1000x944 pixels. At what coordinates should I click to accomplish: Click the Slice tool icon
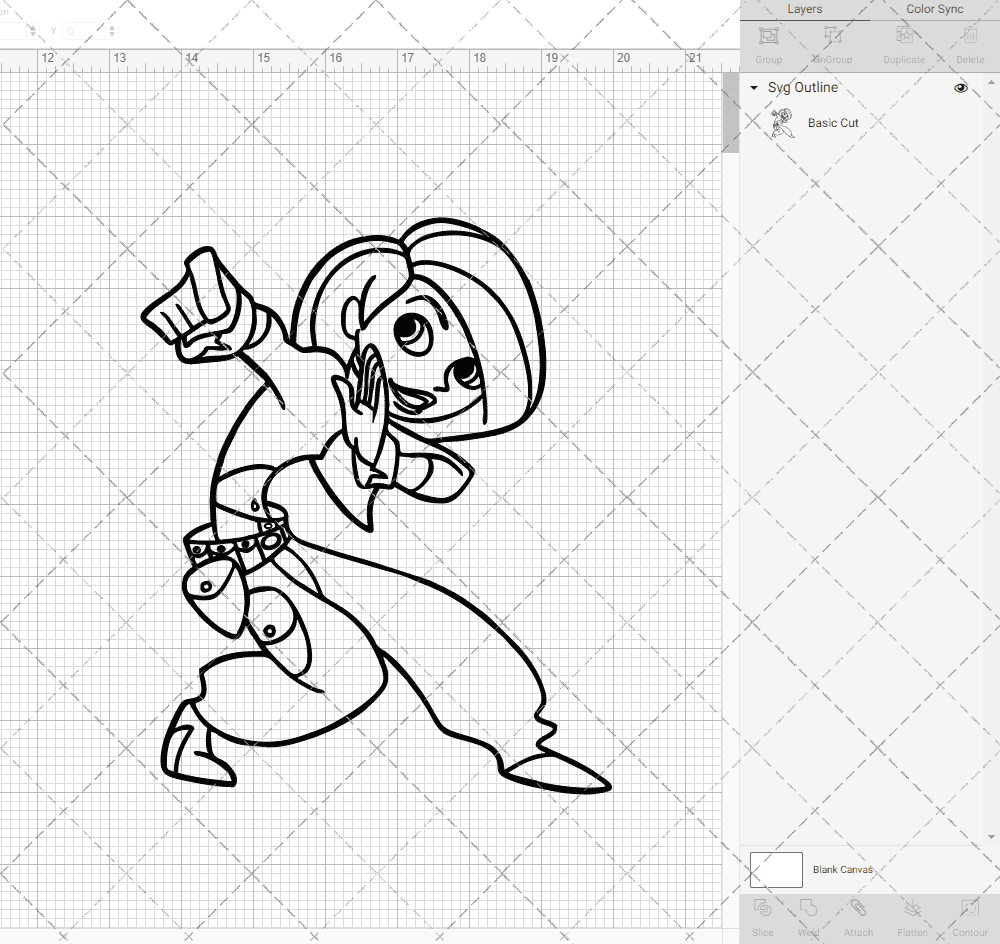pos(762,907)
